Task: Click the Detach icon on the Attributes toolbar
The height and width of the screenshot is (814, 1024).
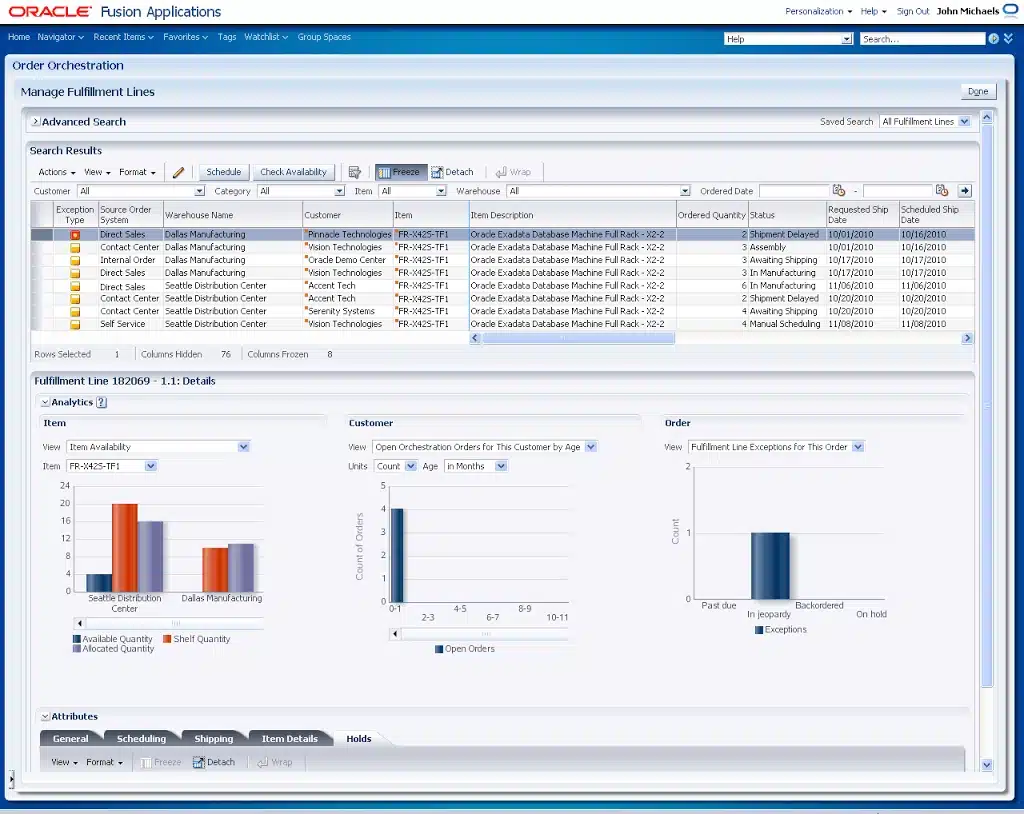Action: point(215,761)
